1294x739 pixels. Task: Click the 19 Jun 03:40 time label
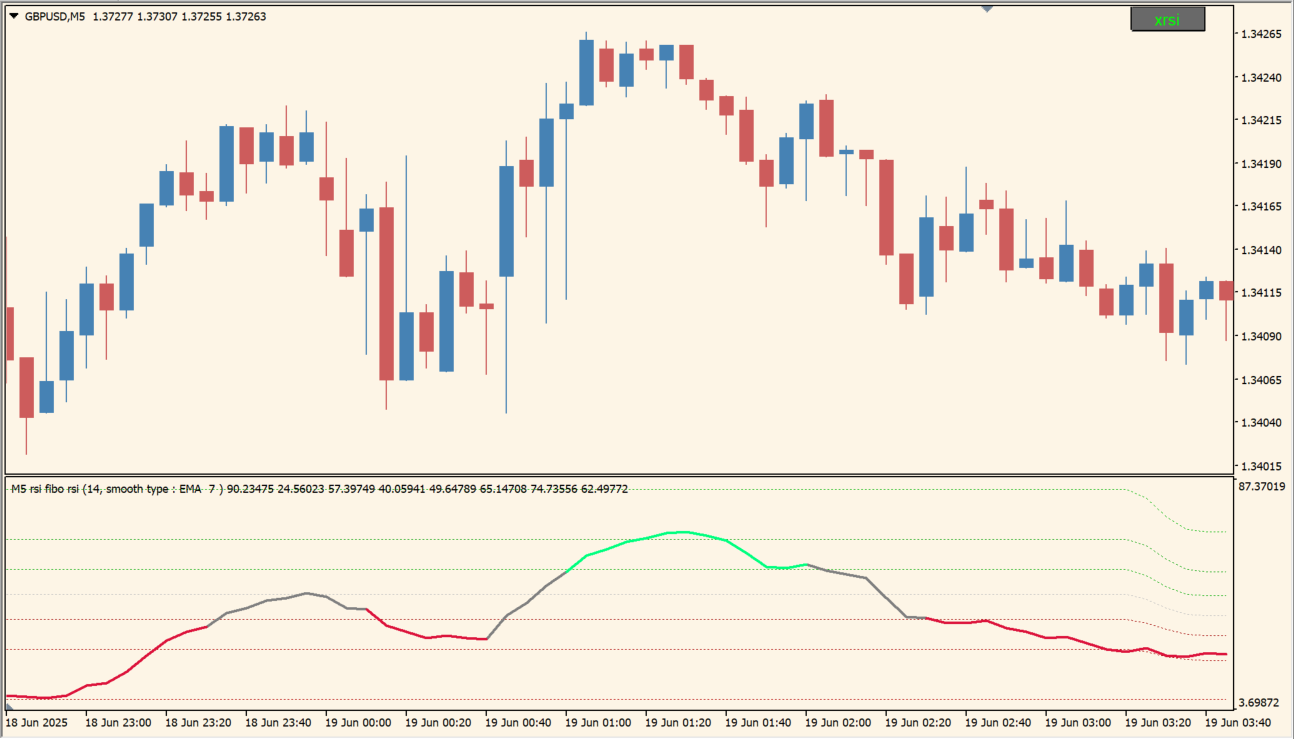(1238, 721)
